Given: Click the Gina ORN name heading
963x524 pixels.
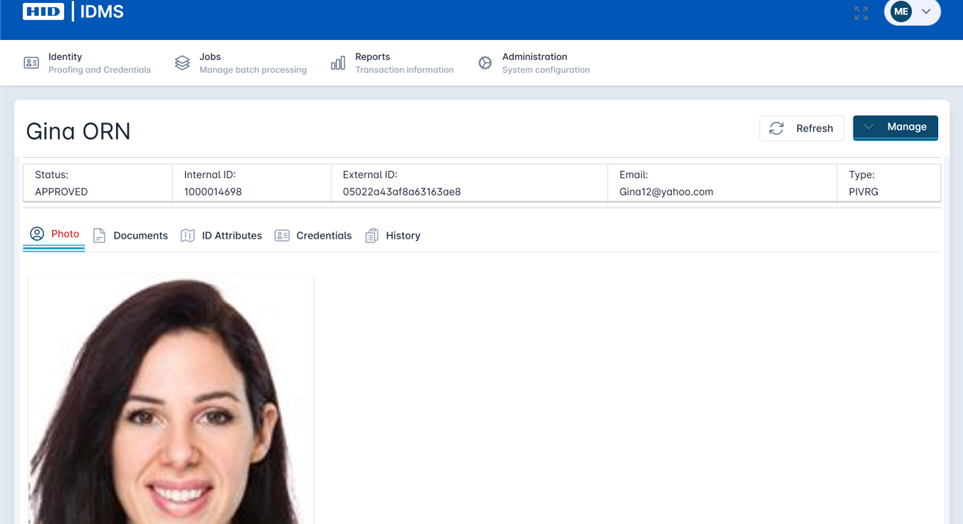Looking at the screenshot, I should pos(78,131).
